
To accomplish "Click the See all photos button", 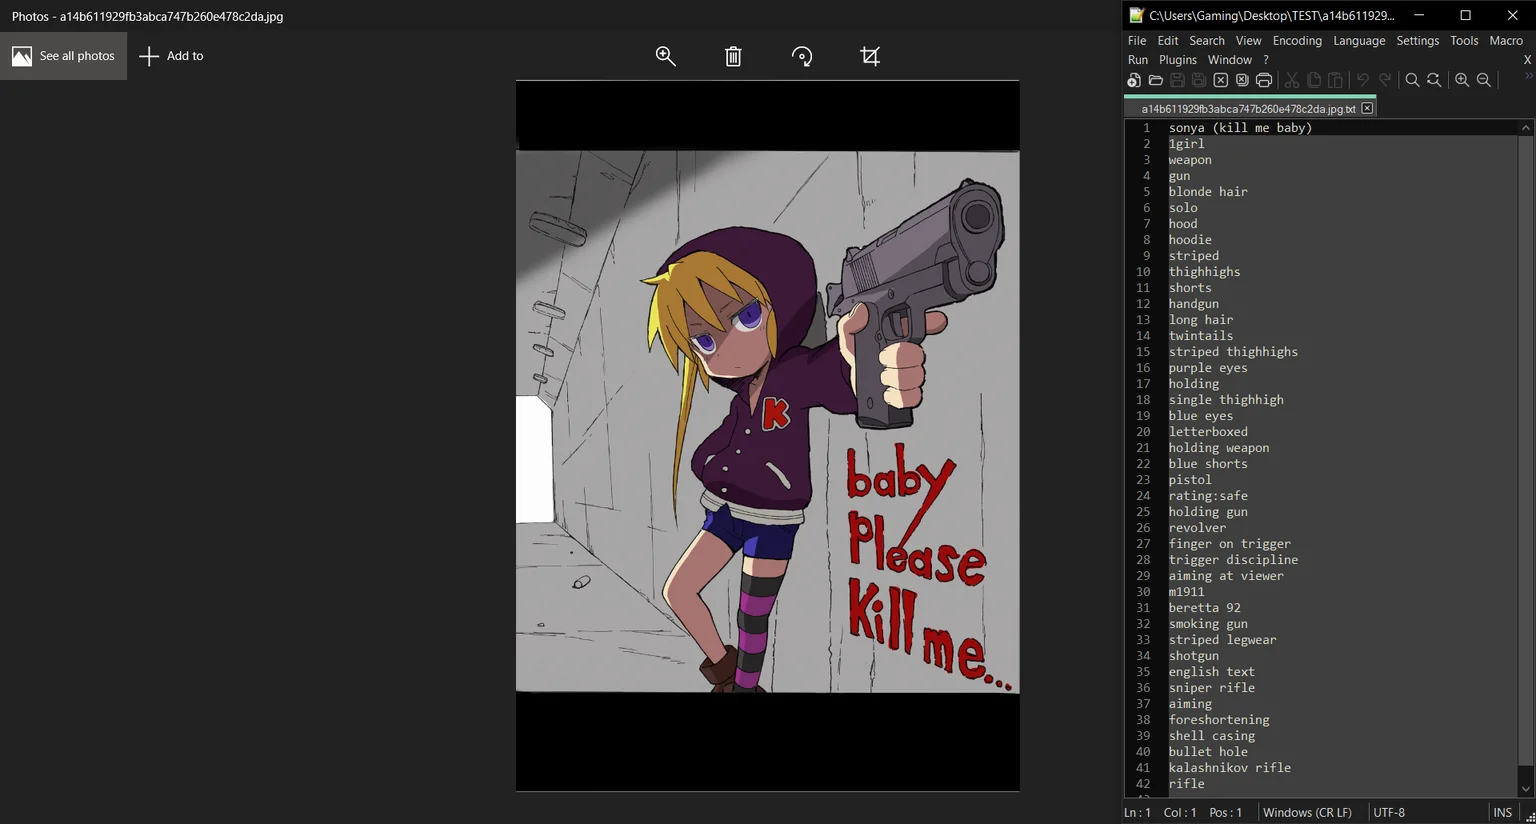I will click(x=63, y=56).
